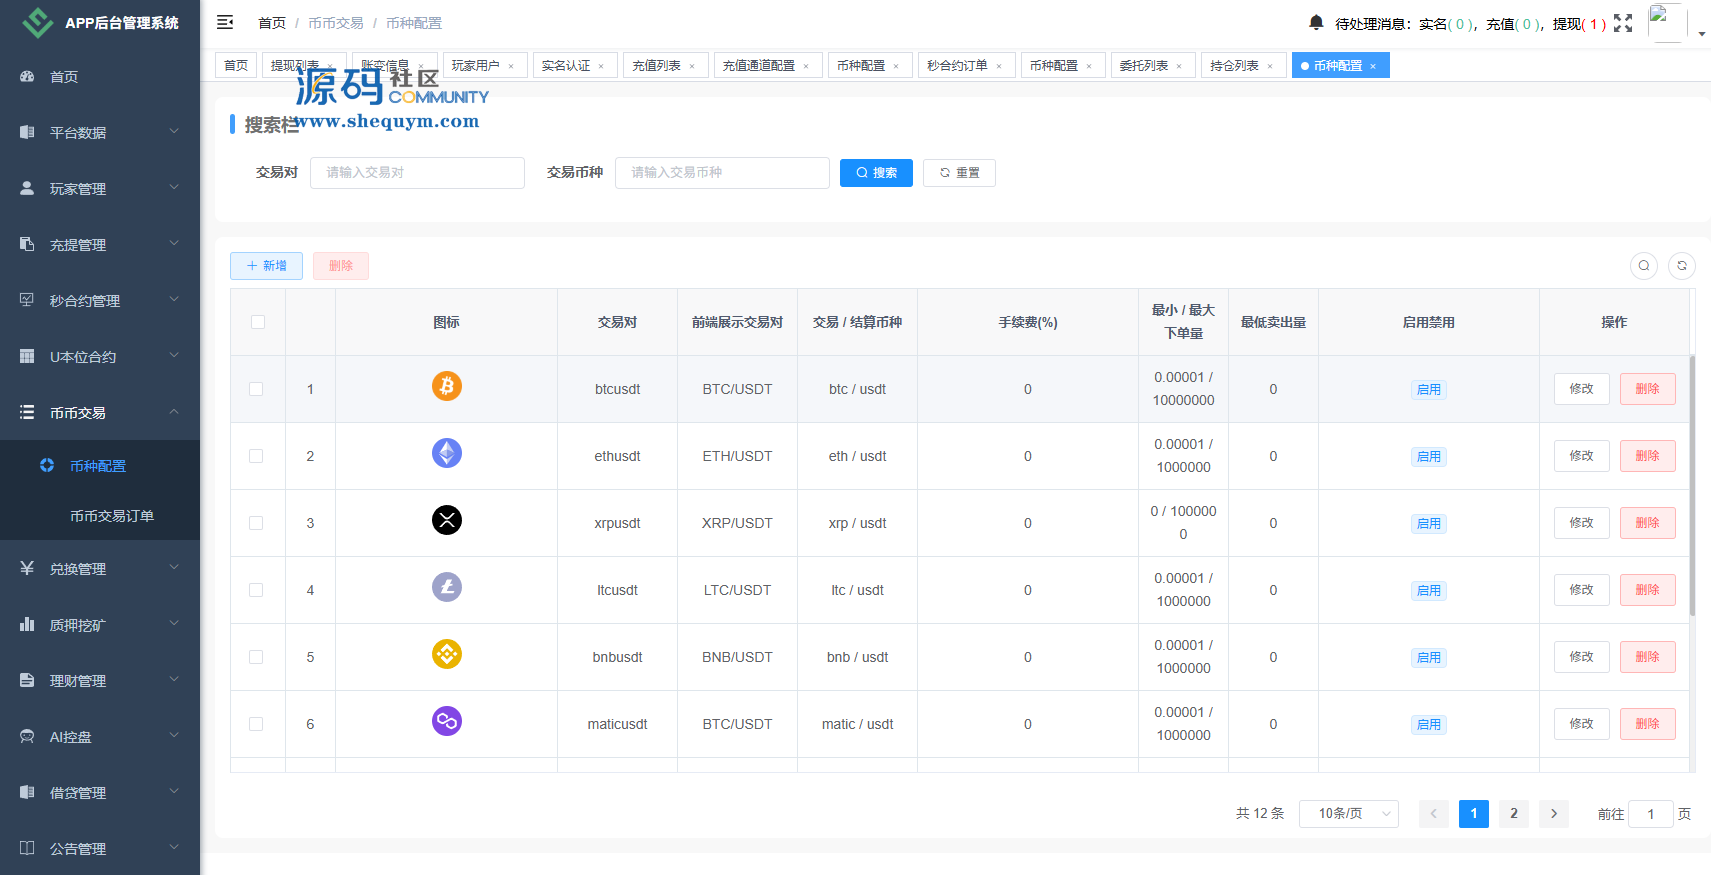Click the round search toggle icon above table
The image size is (1711, 875).
[x=1644, y=266]
